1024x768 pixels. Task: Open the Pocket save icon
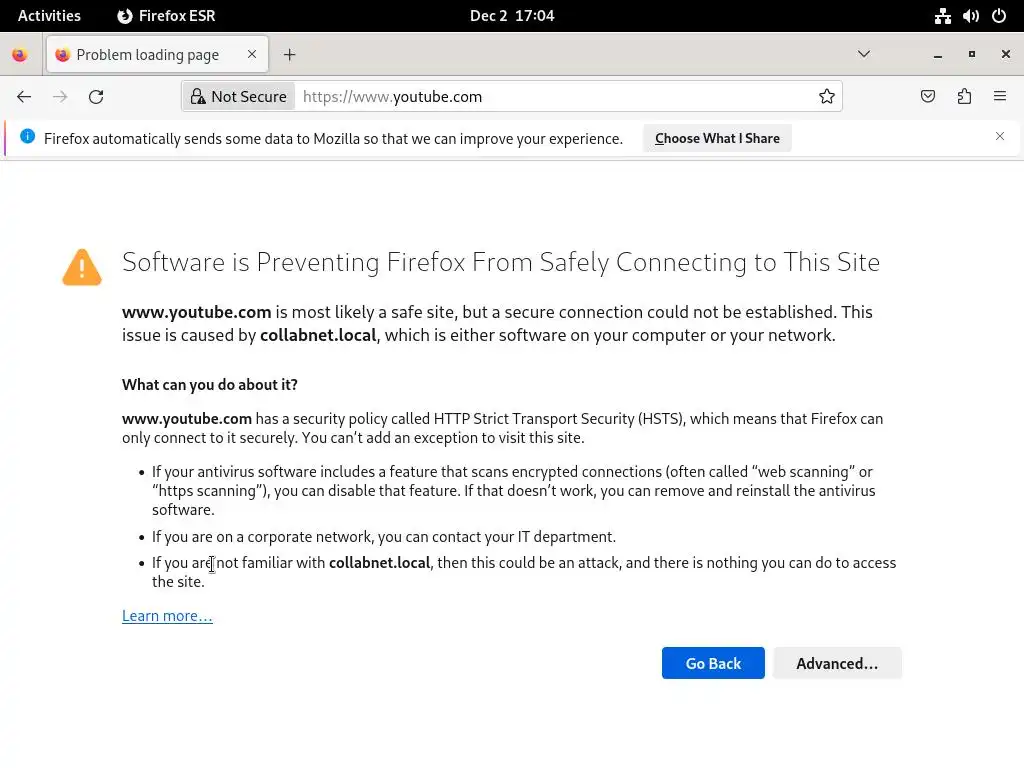[928, 97]
